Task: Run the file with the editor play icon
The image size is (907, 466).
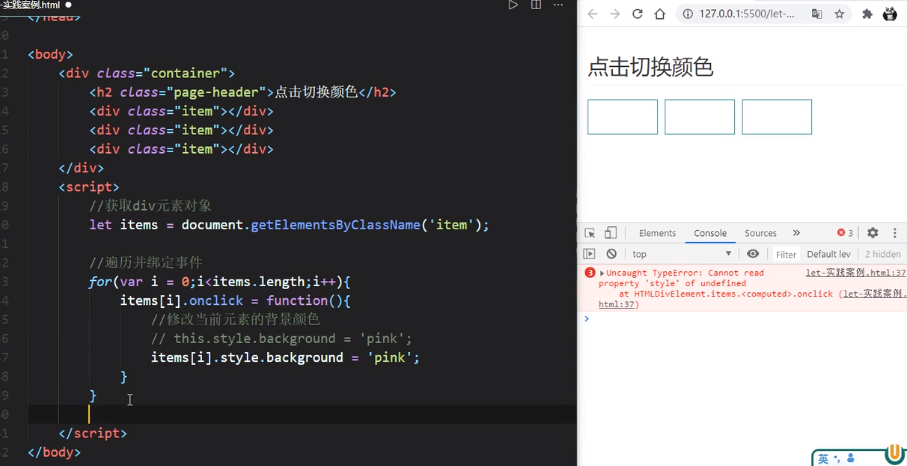Action: pyautogui.click(x=513, y=5)
